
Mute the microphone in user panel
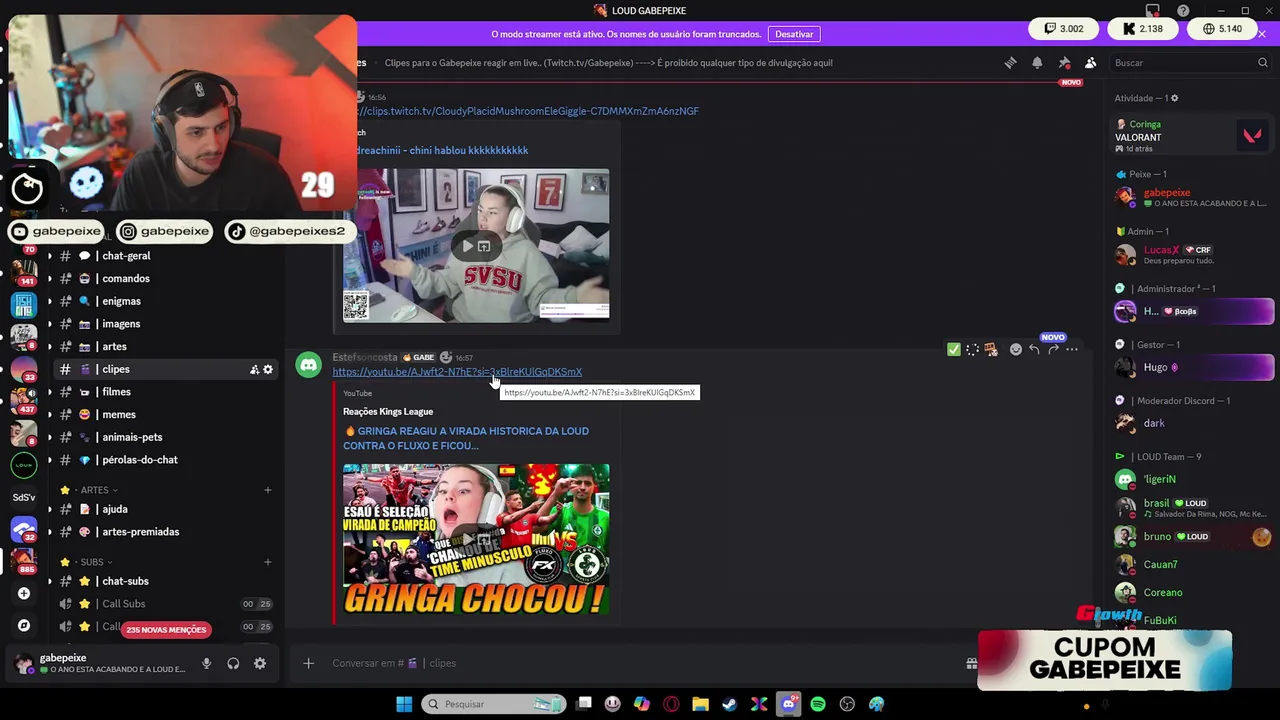[206, 663]
